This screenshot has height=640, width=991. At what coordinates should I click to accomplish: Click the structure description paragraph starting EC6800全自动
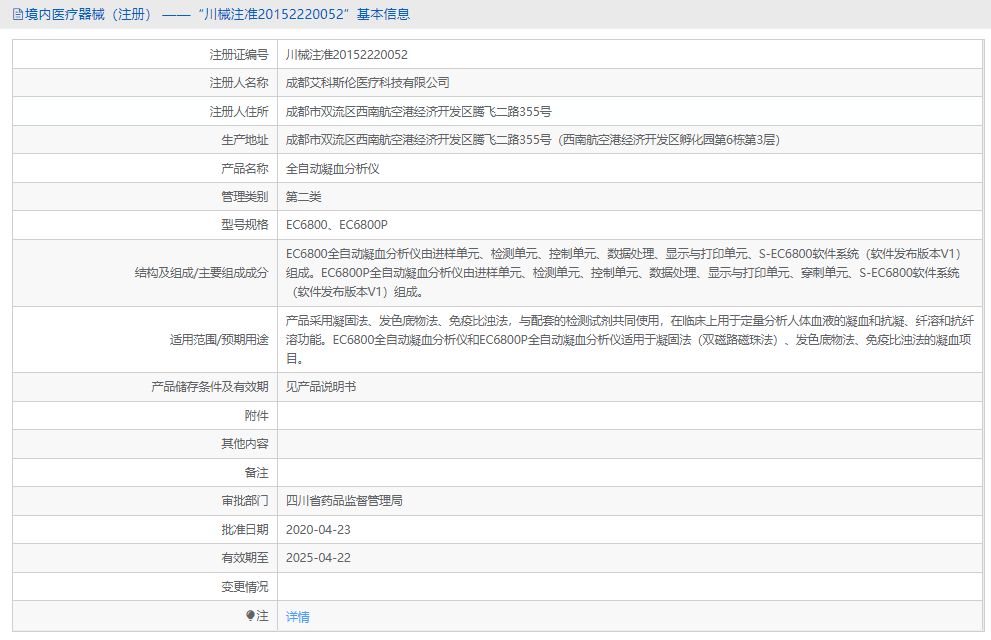(x=623, y=273)
